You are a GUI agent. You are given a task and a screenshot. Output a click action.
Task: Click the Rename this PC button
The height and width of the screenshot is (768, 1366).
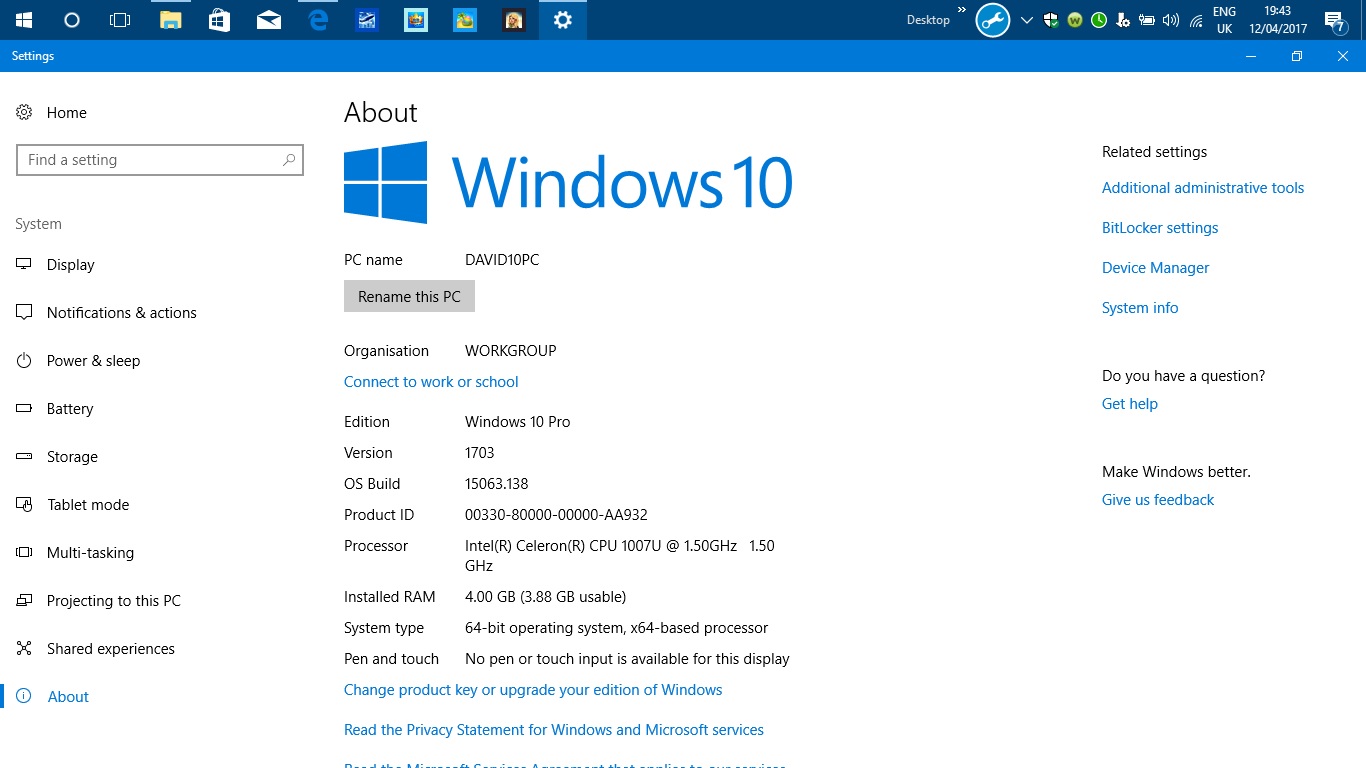click(x=409, y=297)
